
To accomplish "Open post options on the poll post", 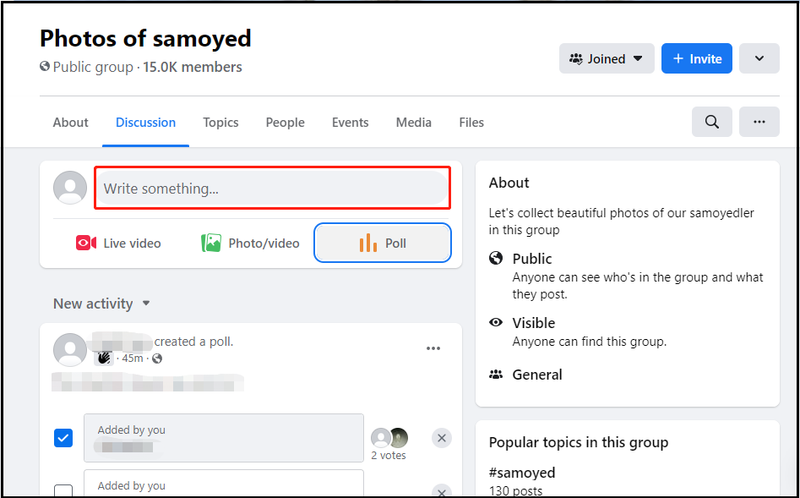I will [x=433, y=348].
